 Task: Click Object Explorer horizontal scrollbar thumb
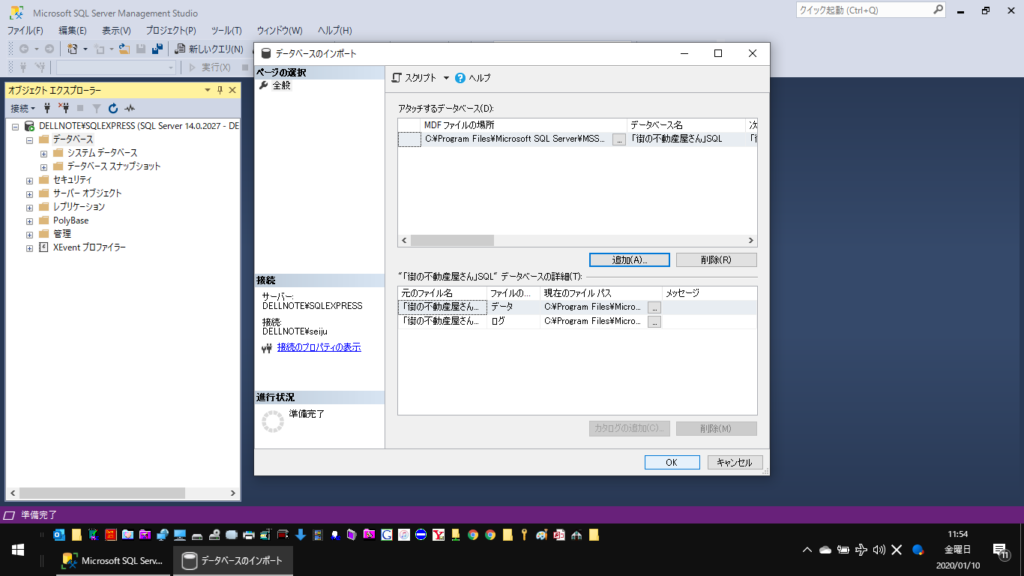pyautogui.click(x=102, y=493)
